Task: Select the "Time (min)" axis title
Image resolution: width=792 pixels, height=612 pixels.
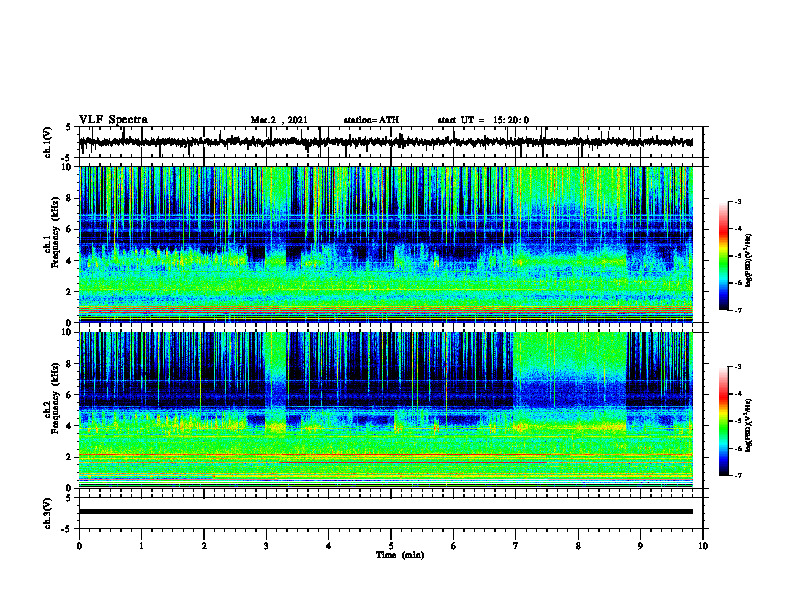Action: coord(400,555)
